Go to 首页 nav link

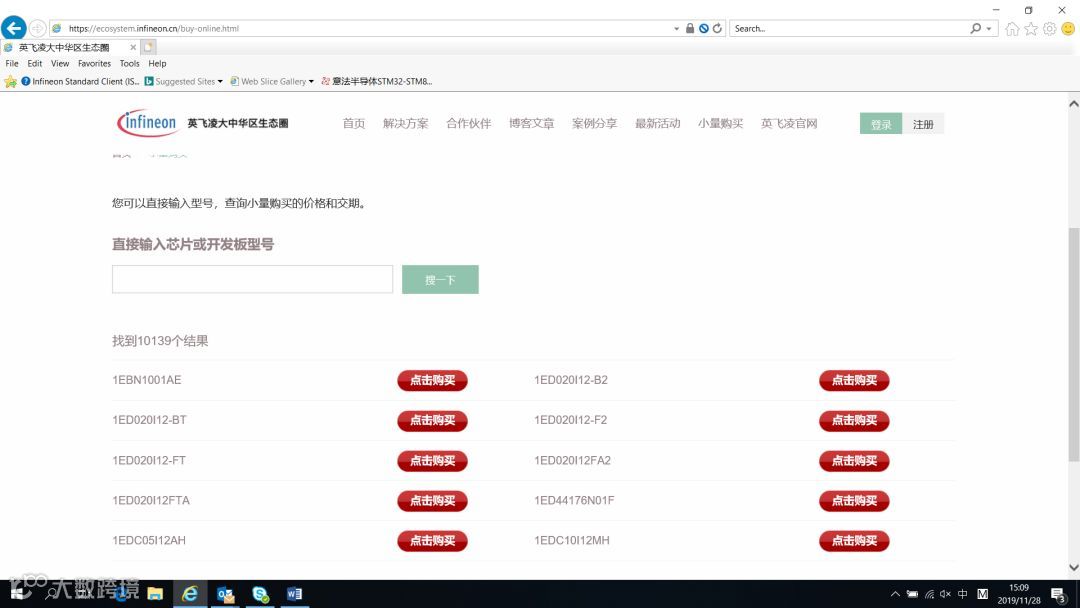pos(353,123)
